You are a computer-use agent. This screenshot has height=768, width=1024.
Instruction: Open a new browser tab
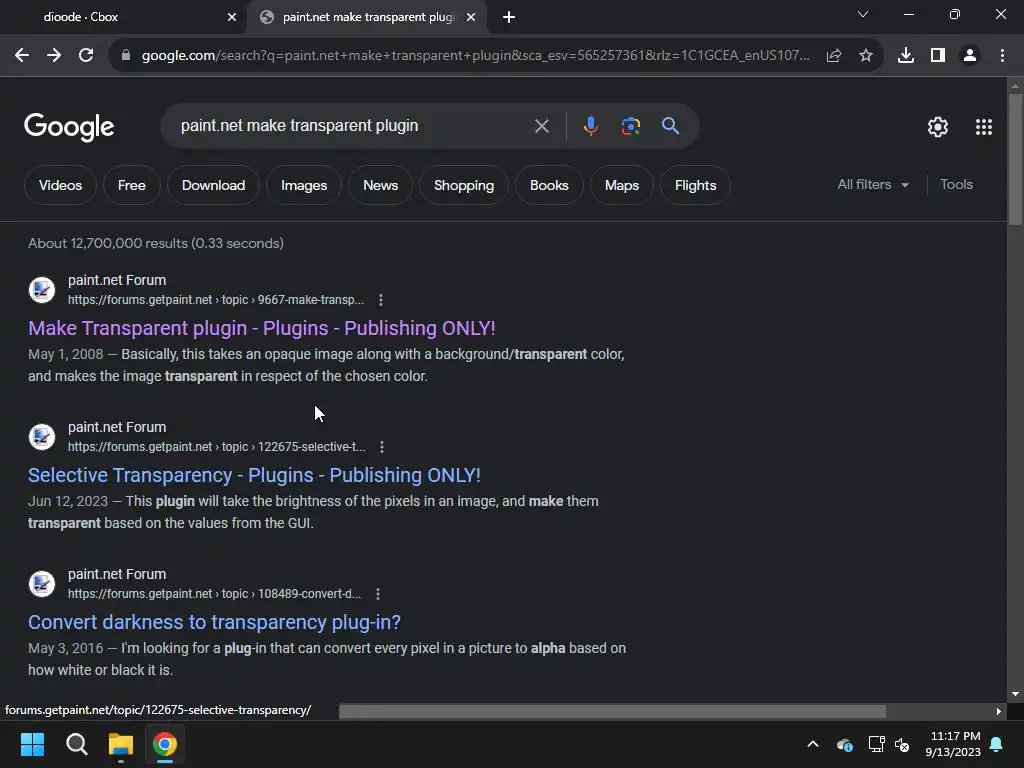pos(509,17)
